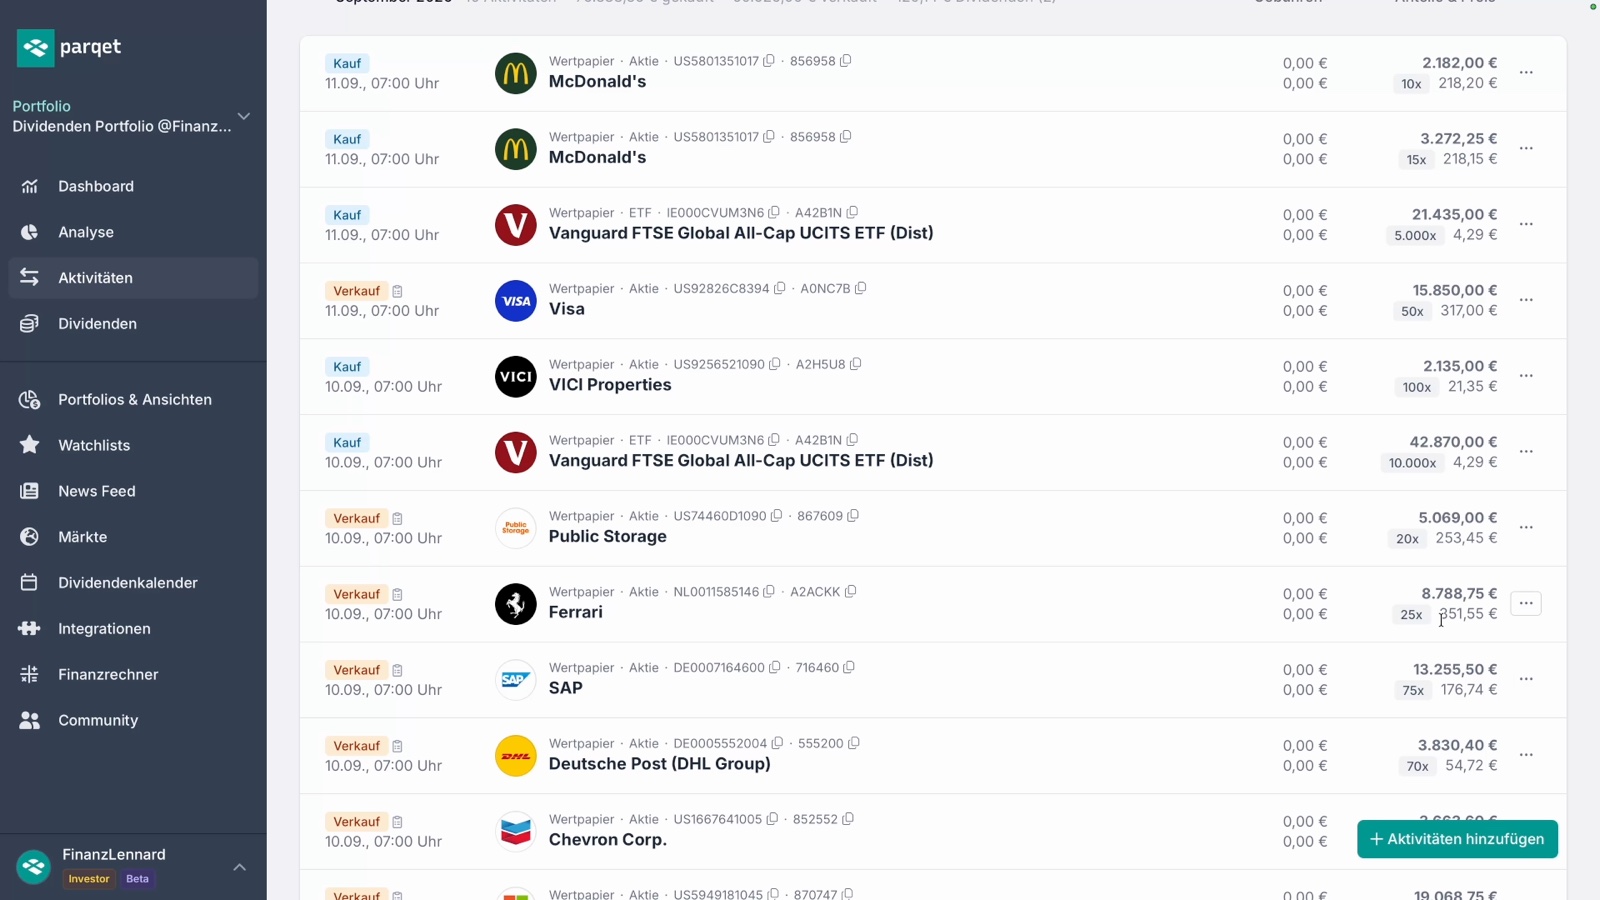The height and width of the screenshot is (900, 1600).
Task: Open options menu for Deutsche Post row
Action: click(x=1526, y=755)
